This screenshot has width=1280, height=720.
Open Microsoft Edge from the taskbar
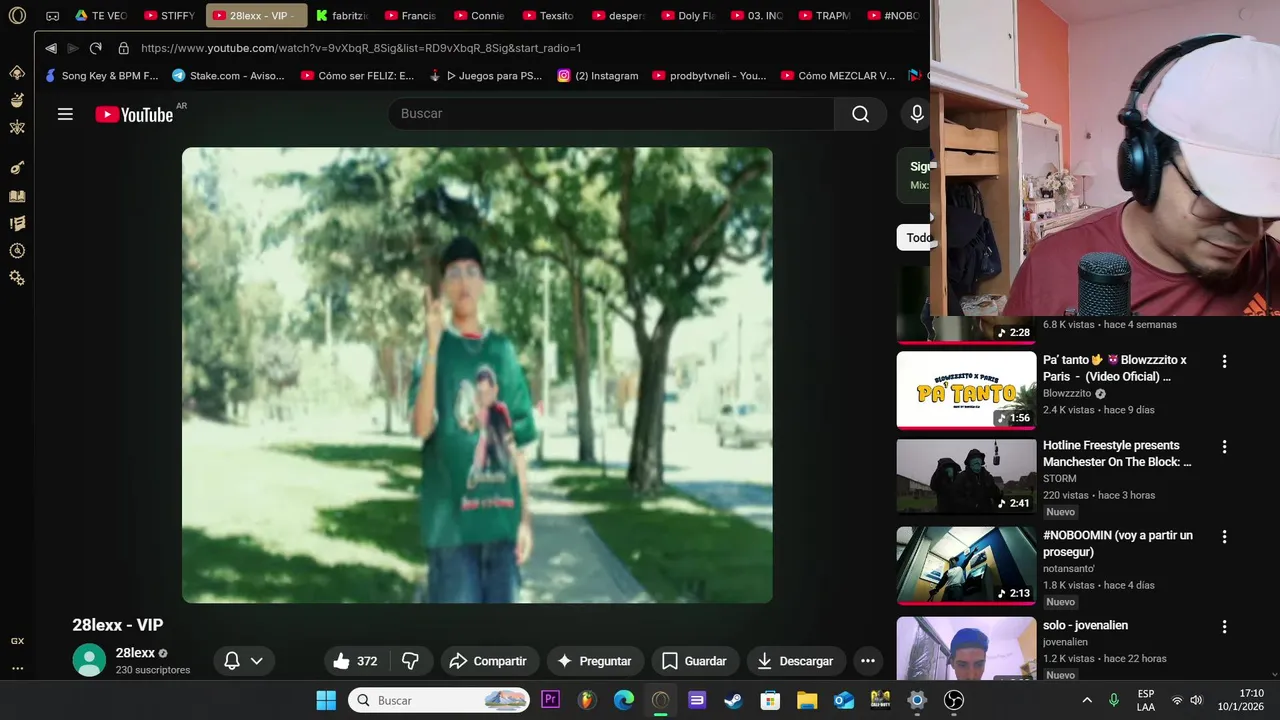(624, 700)
